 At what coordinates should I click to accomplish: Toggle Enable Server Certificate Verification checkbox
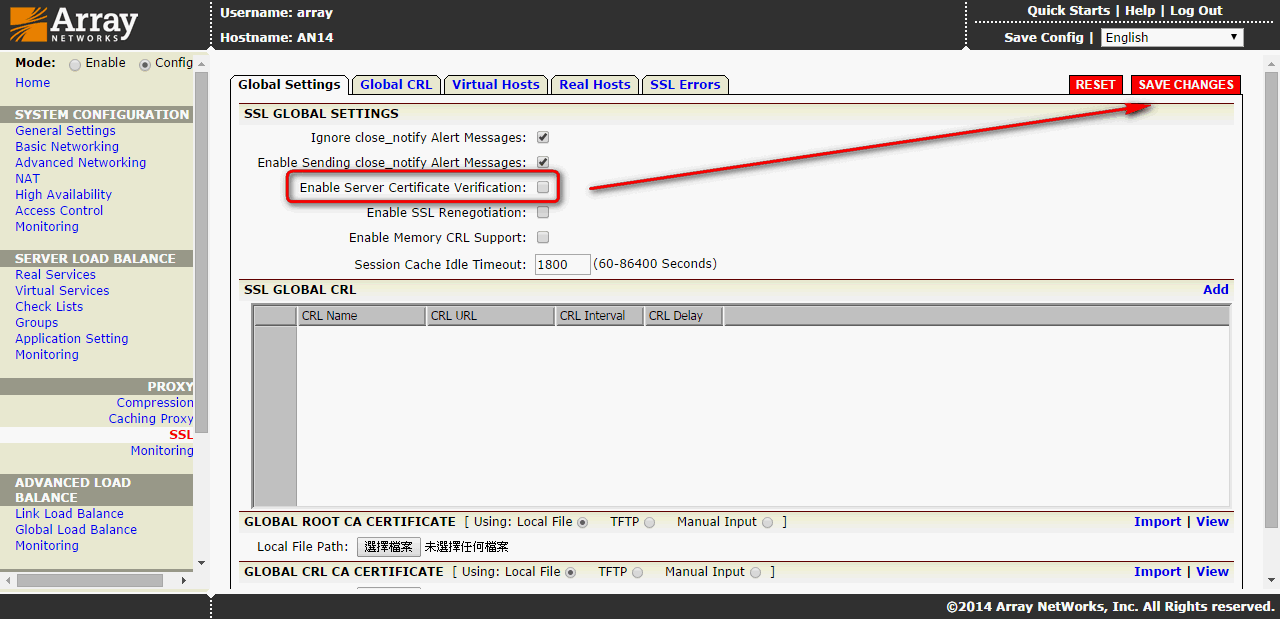coord(543,187)
